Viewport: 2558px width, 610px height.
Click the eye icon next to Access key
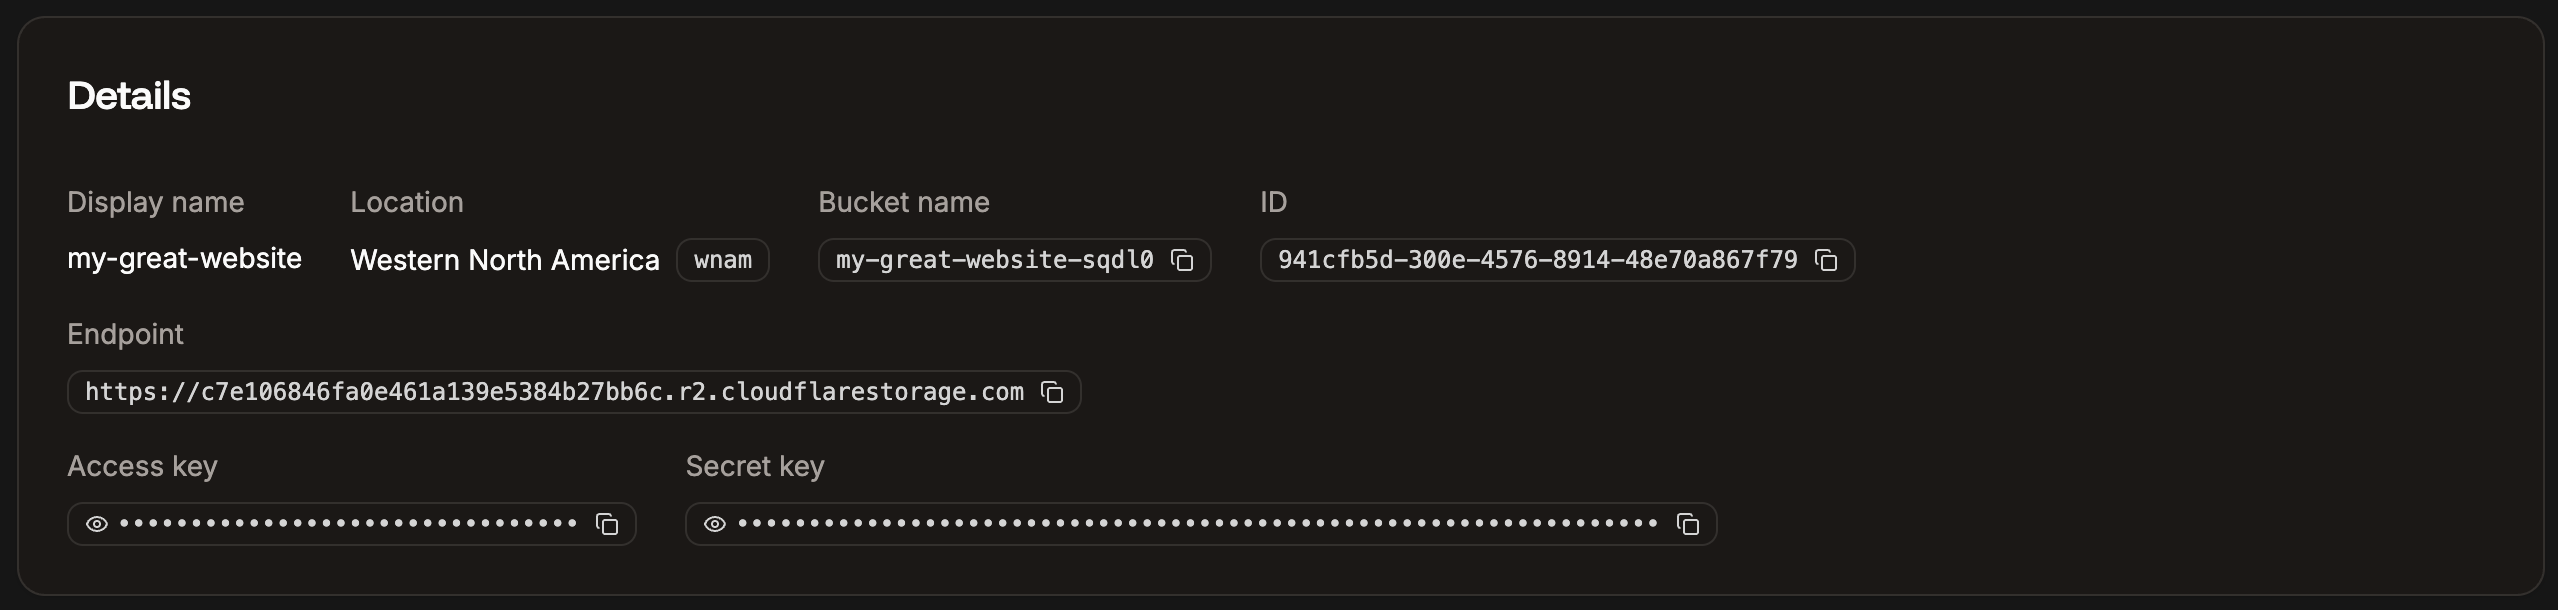click(96, 523)
